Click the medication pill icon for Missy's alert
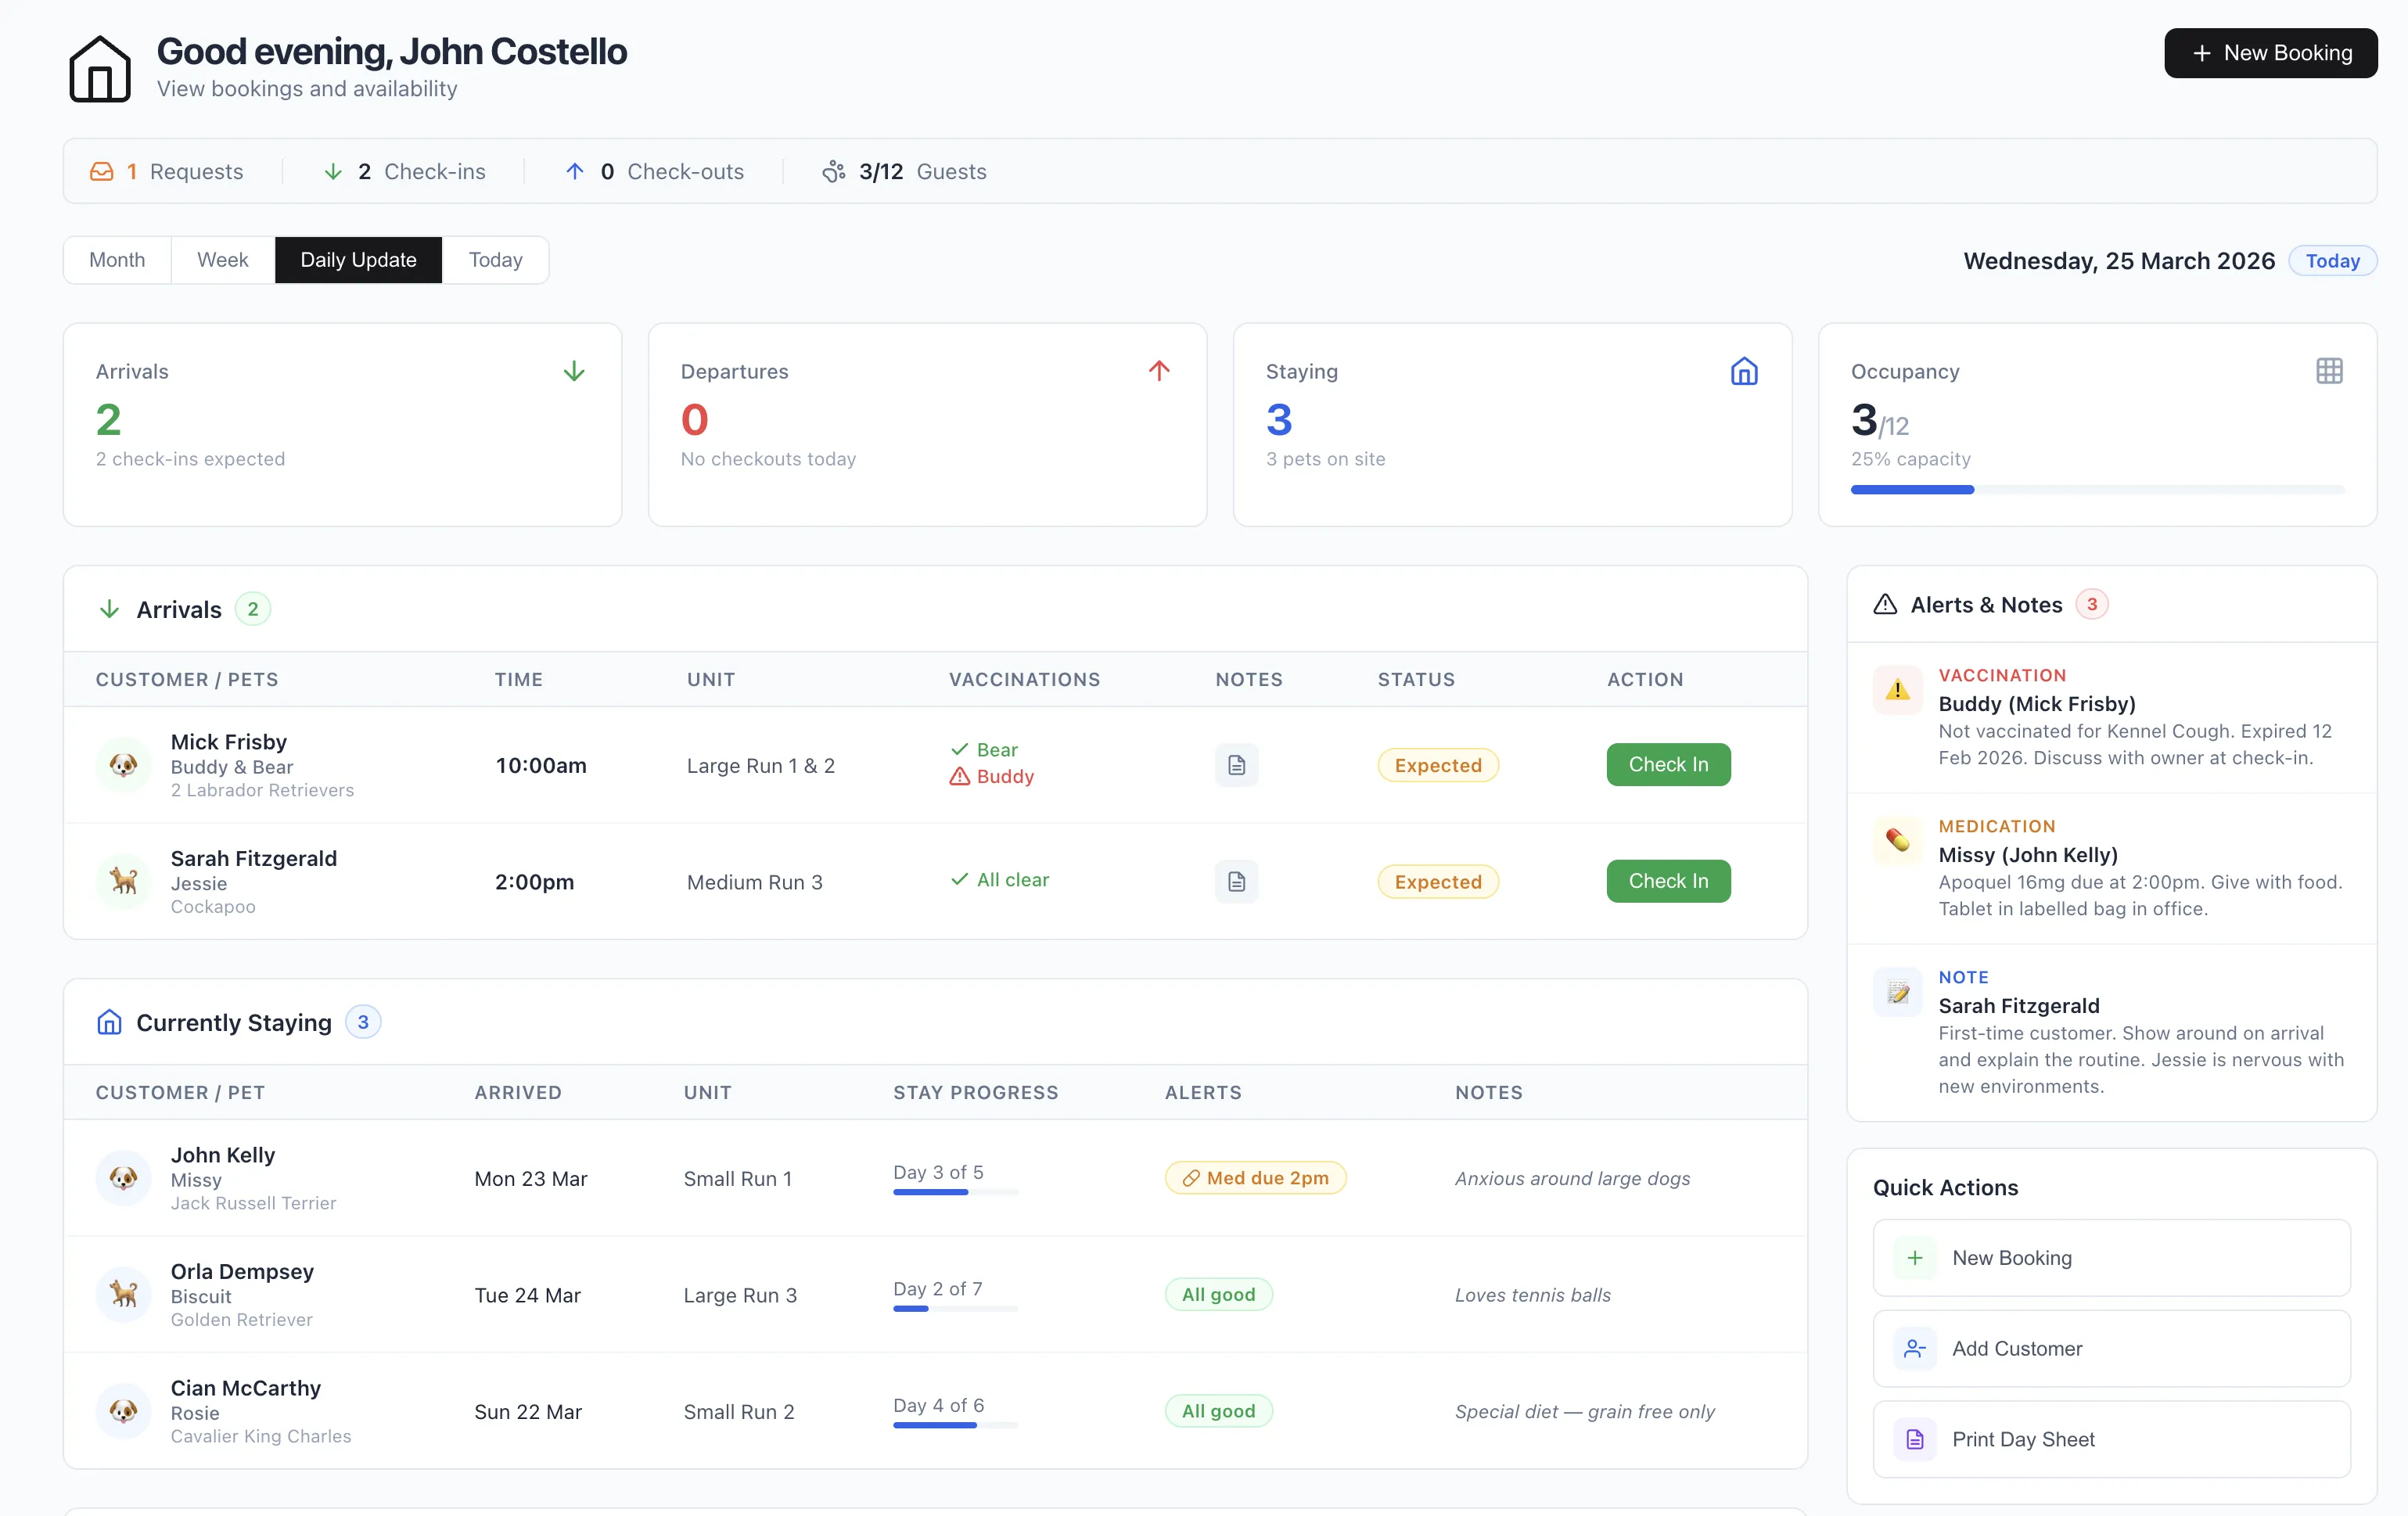 (1896, 840)
